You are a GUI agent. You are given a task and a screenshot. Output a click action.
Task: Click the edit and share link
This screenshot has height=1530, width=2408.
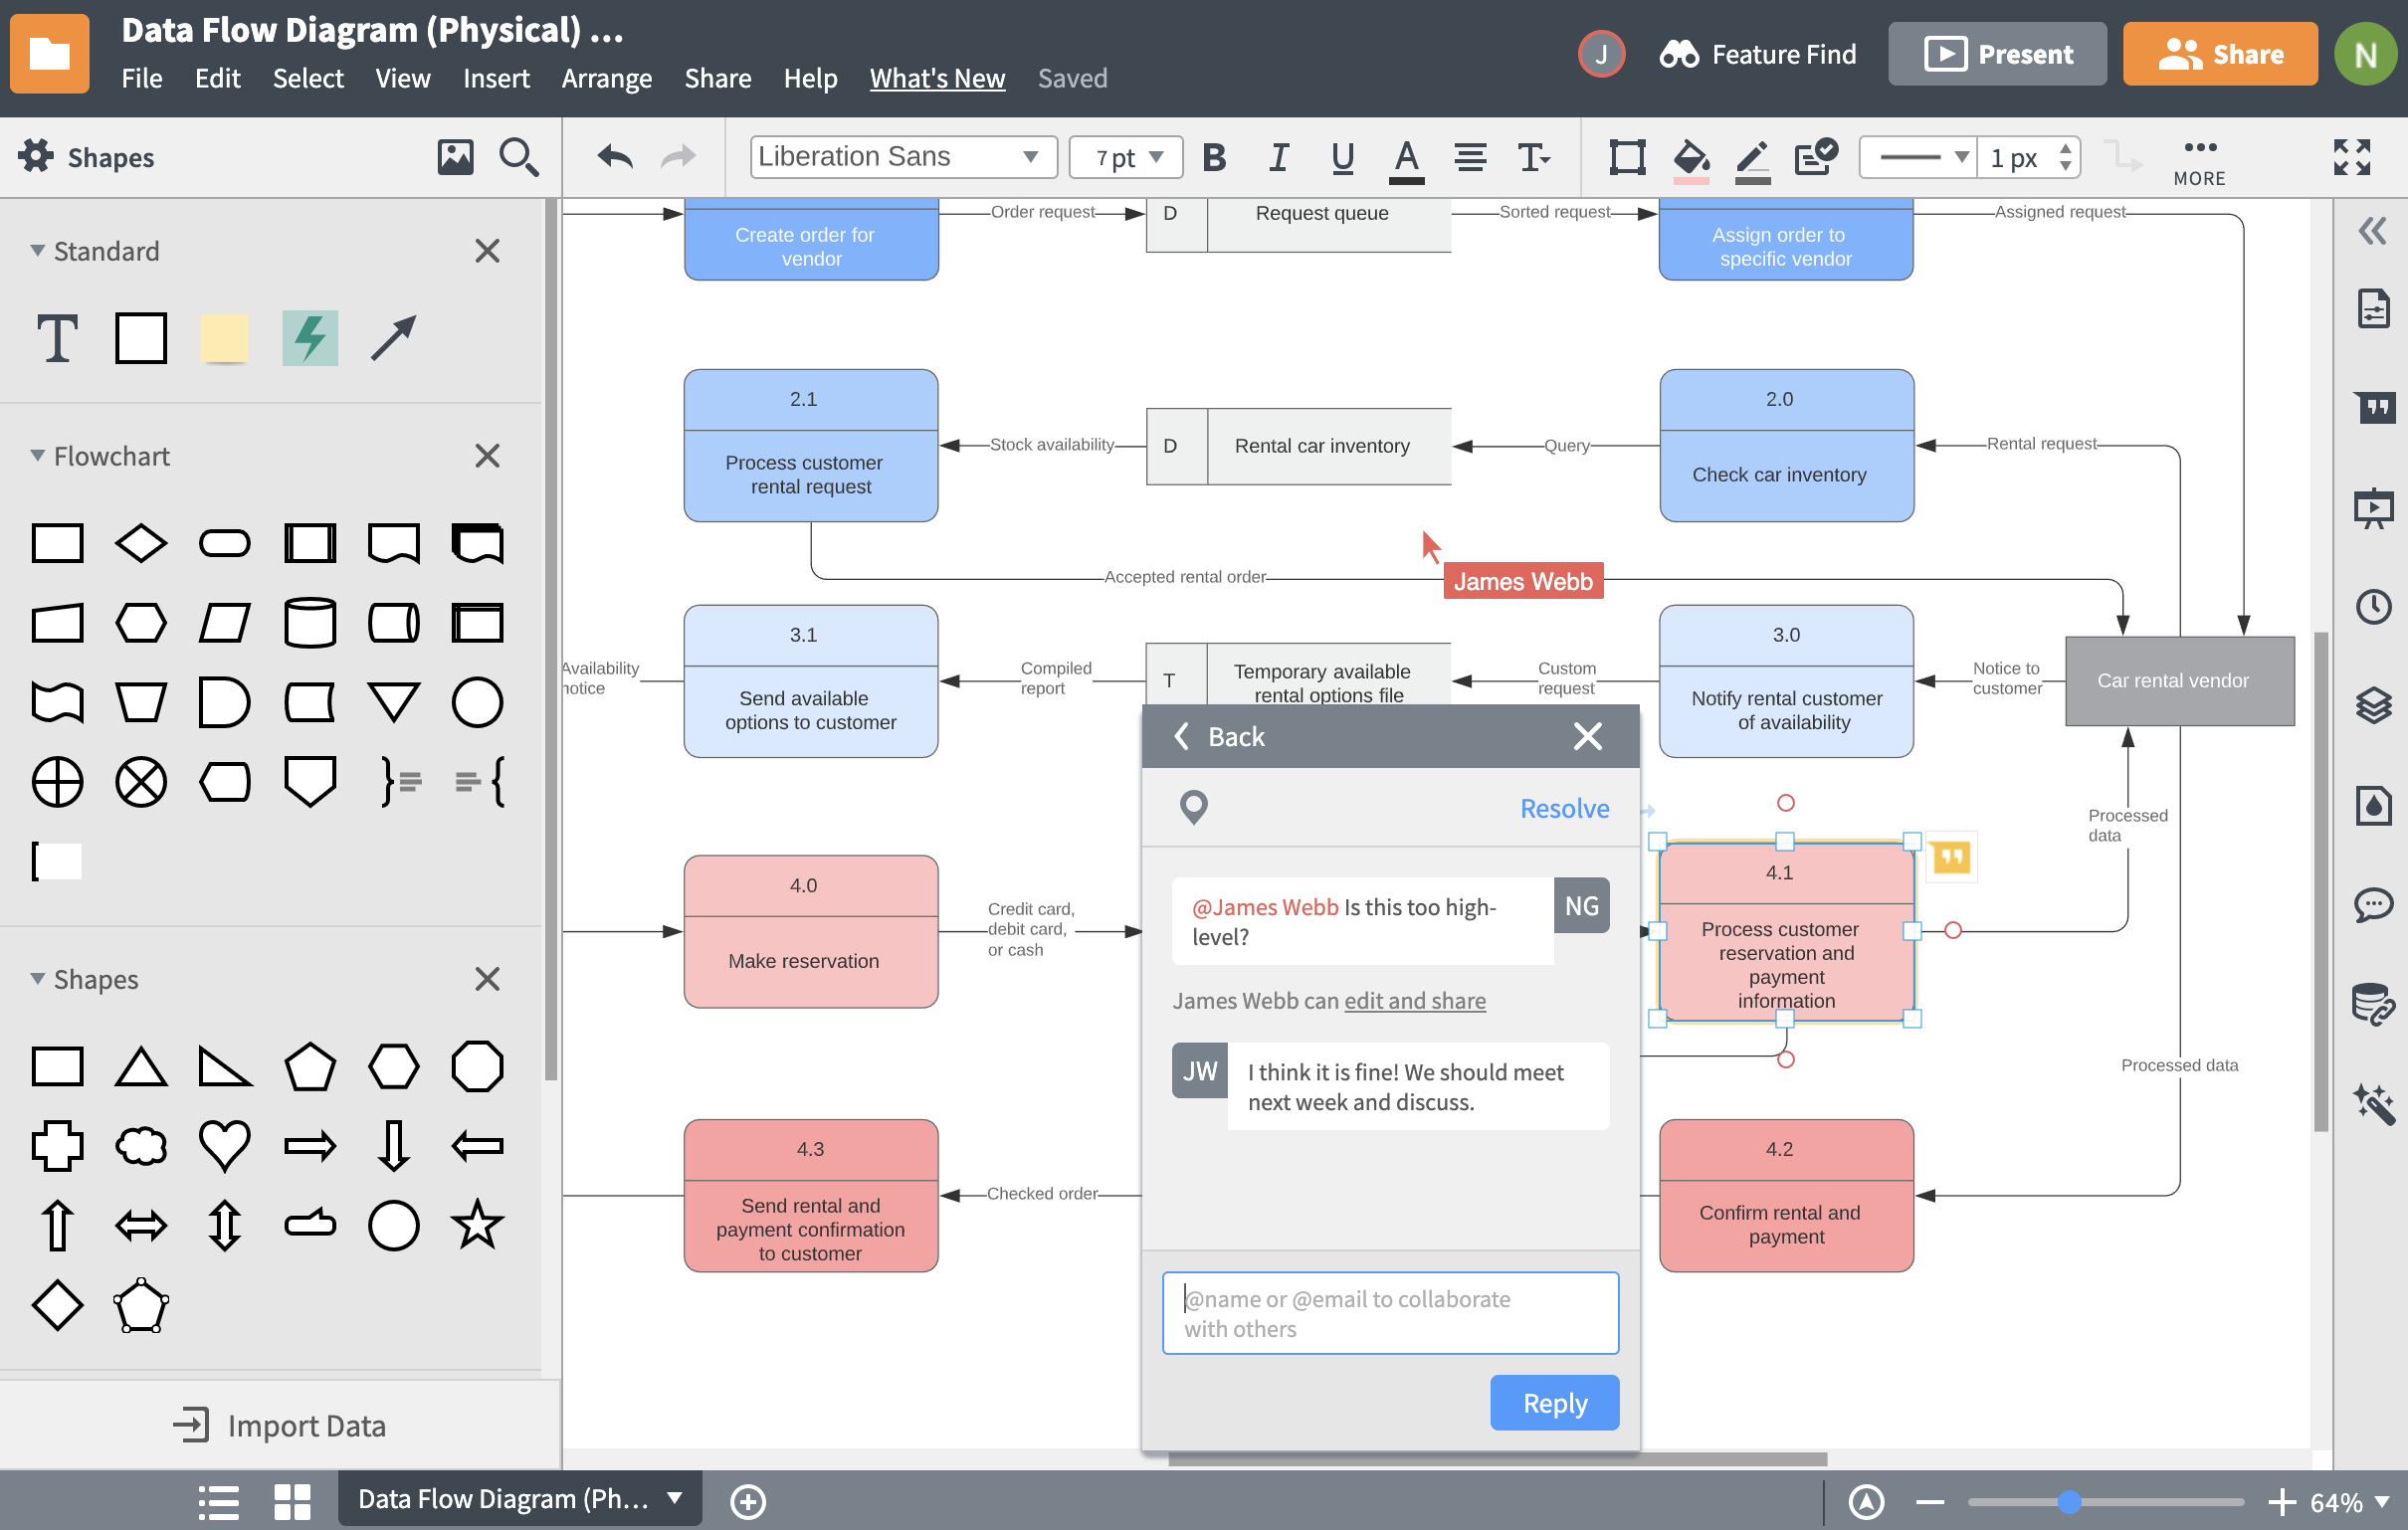[1416, 1000]
